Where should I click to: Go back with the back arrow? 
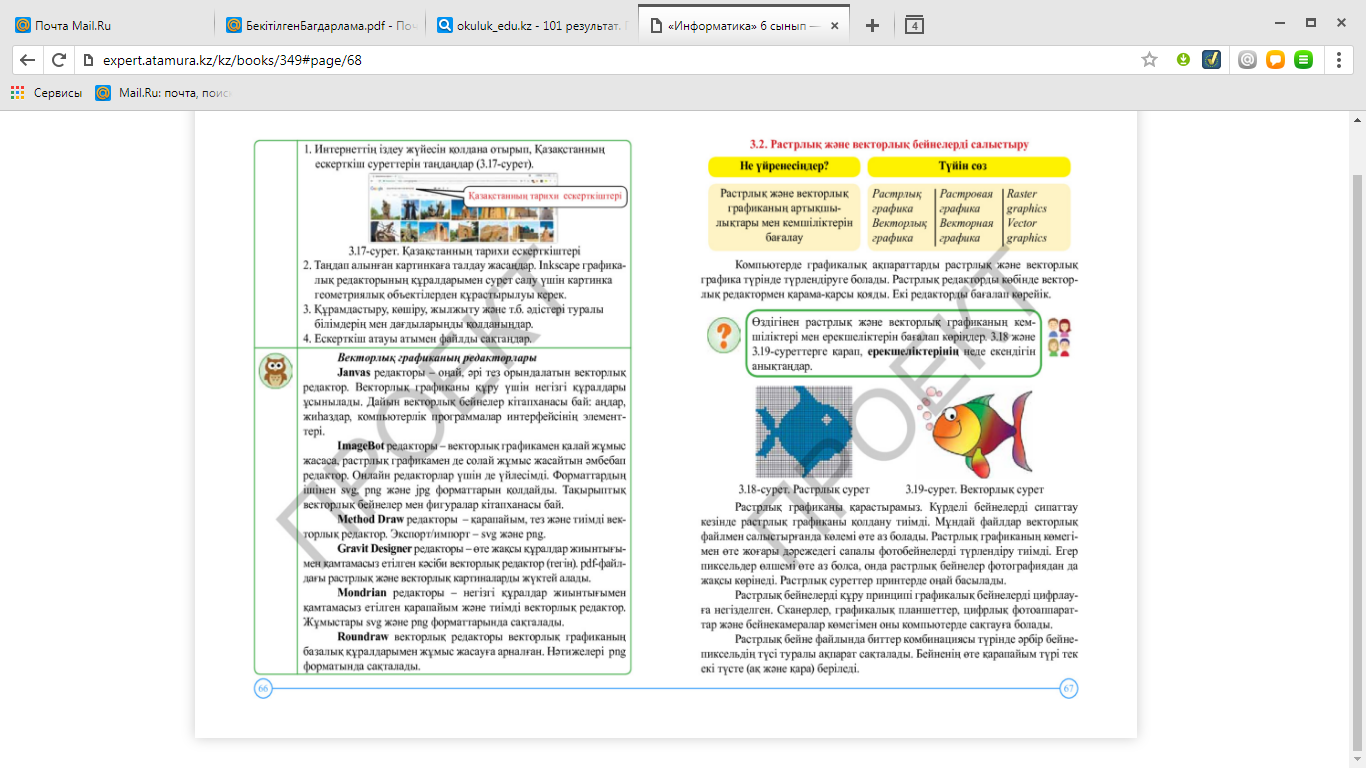[x=27, y=60]
